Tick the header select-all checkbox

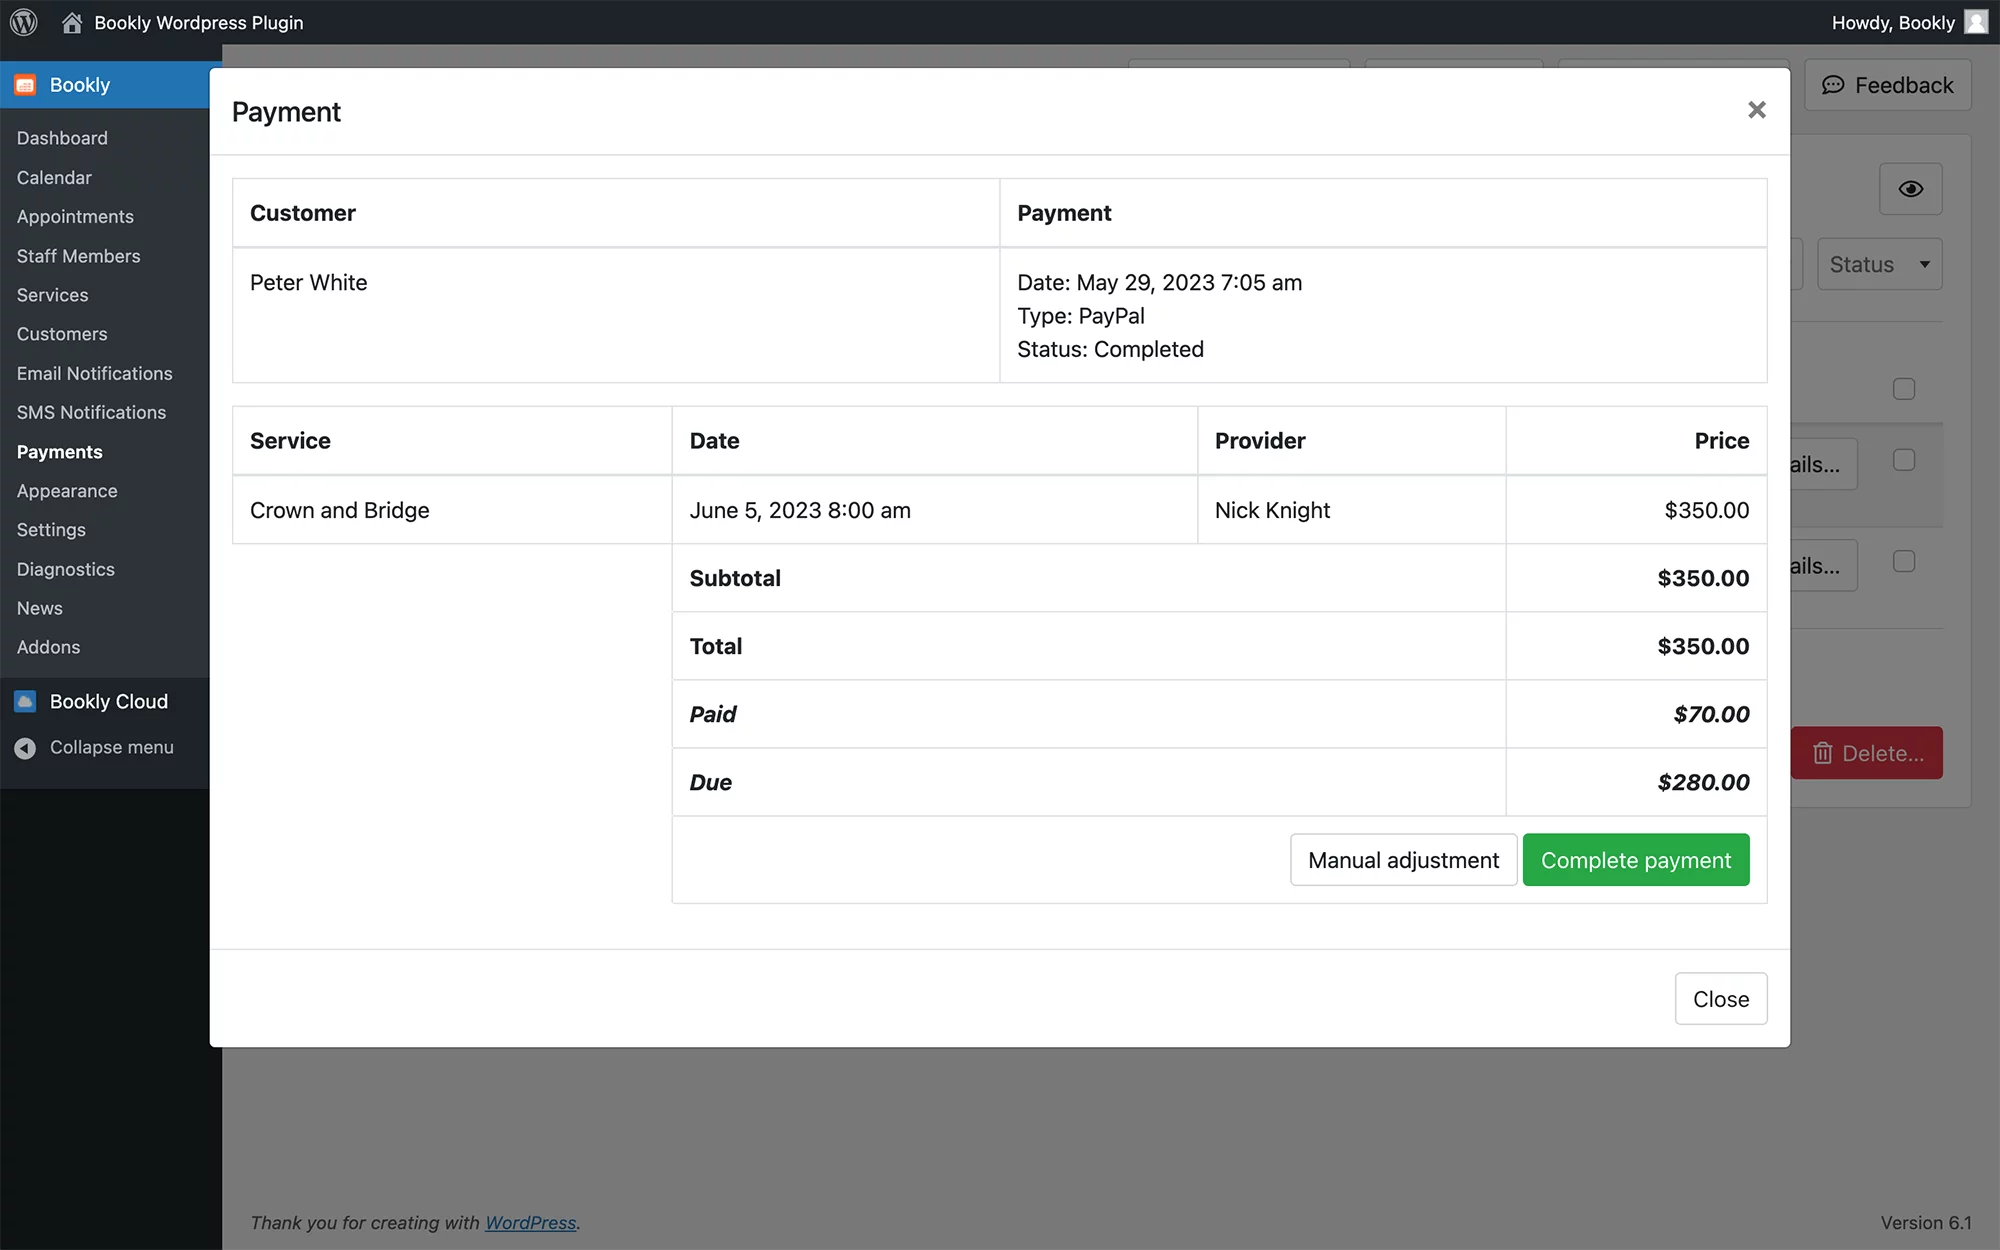(1904, 389)
